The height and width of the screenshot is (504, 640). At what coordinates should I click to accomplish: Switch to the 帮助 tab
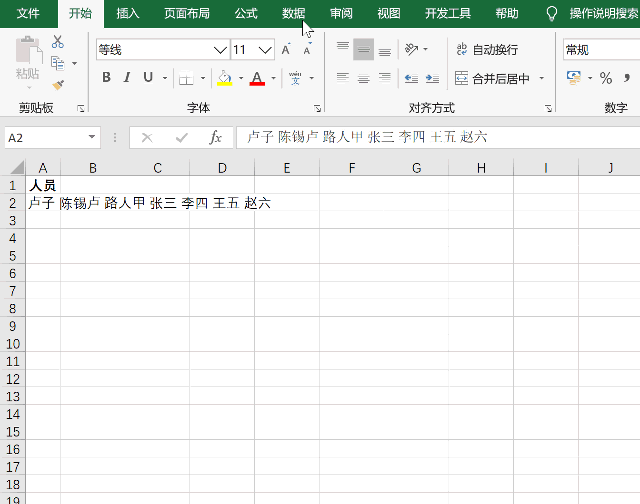507,13
